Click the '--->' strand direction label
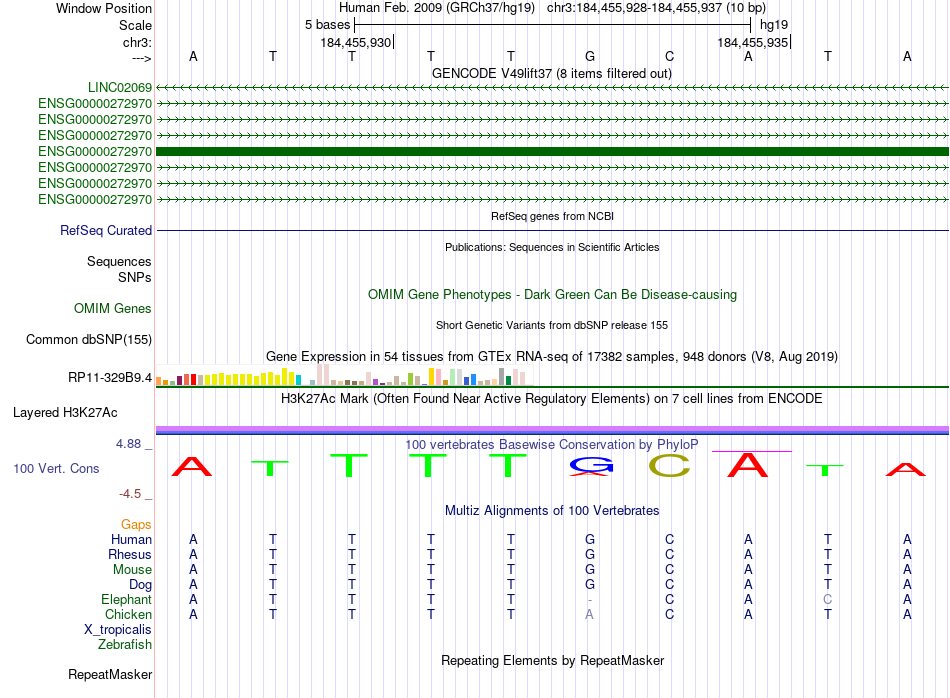Image resolution: width=950 pixels, height=698 pixels. coord(141,58)
